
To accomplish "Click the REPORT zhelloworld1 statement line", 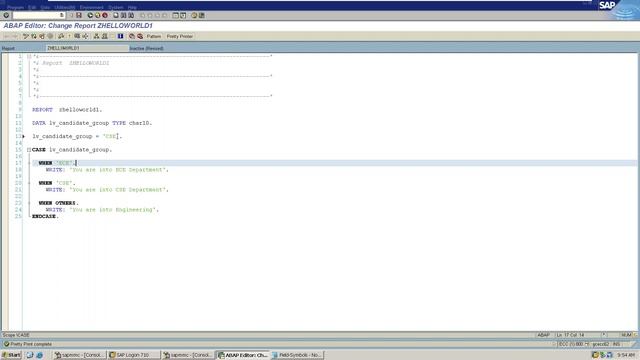I will click(67, 110).
